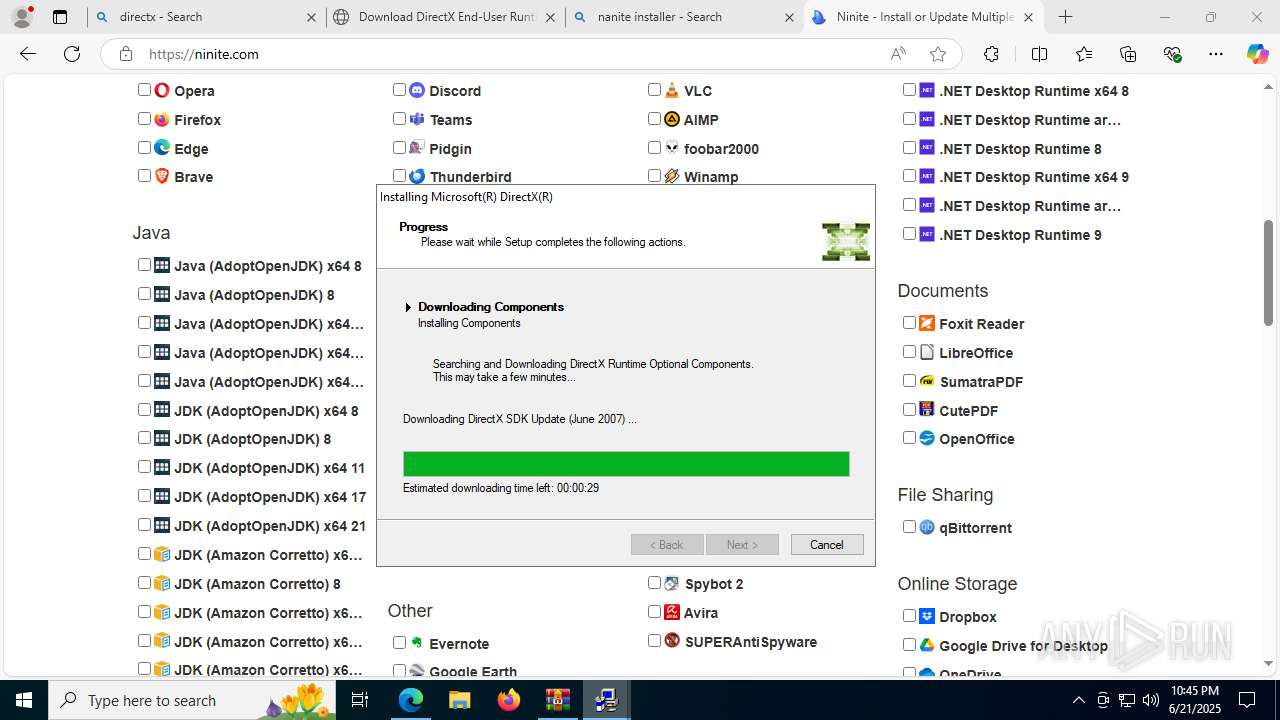Click the qBittorrent icon
Viewport: 1280px width, 720px height.
point(927,527)
